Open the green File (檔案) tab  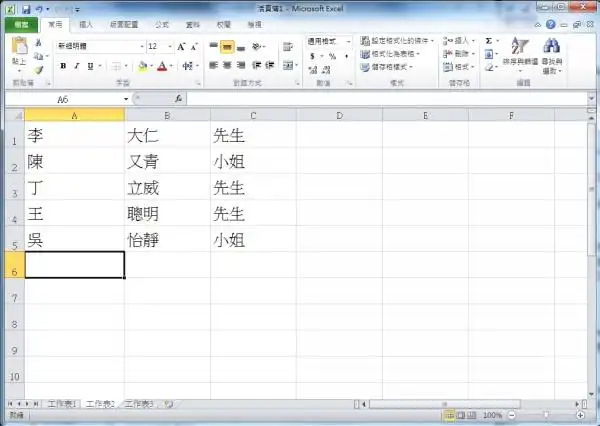tap(21, 25)
